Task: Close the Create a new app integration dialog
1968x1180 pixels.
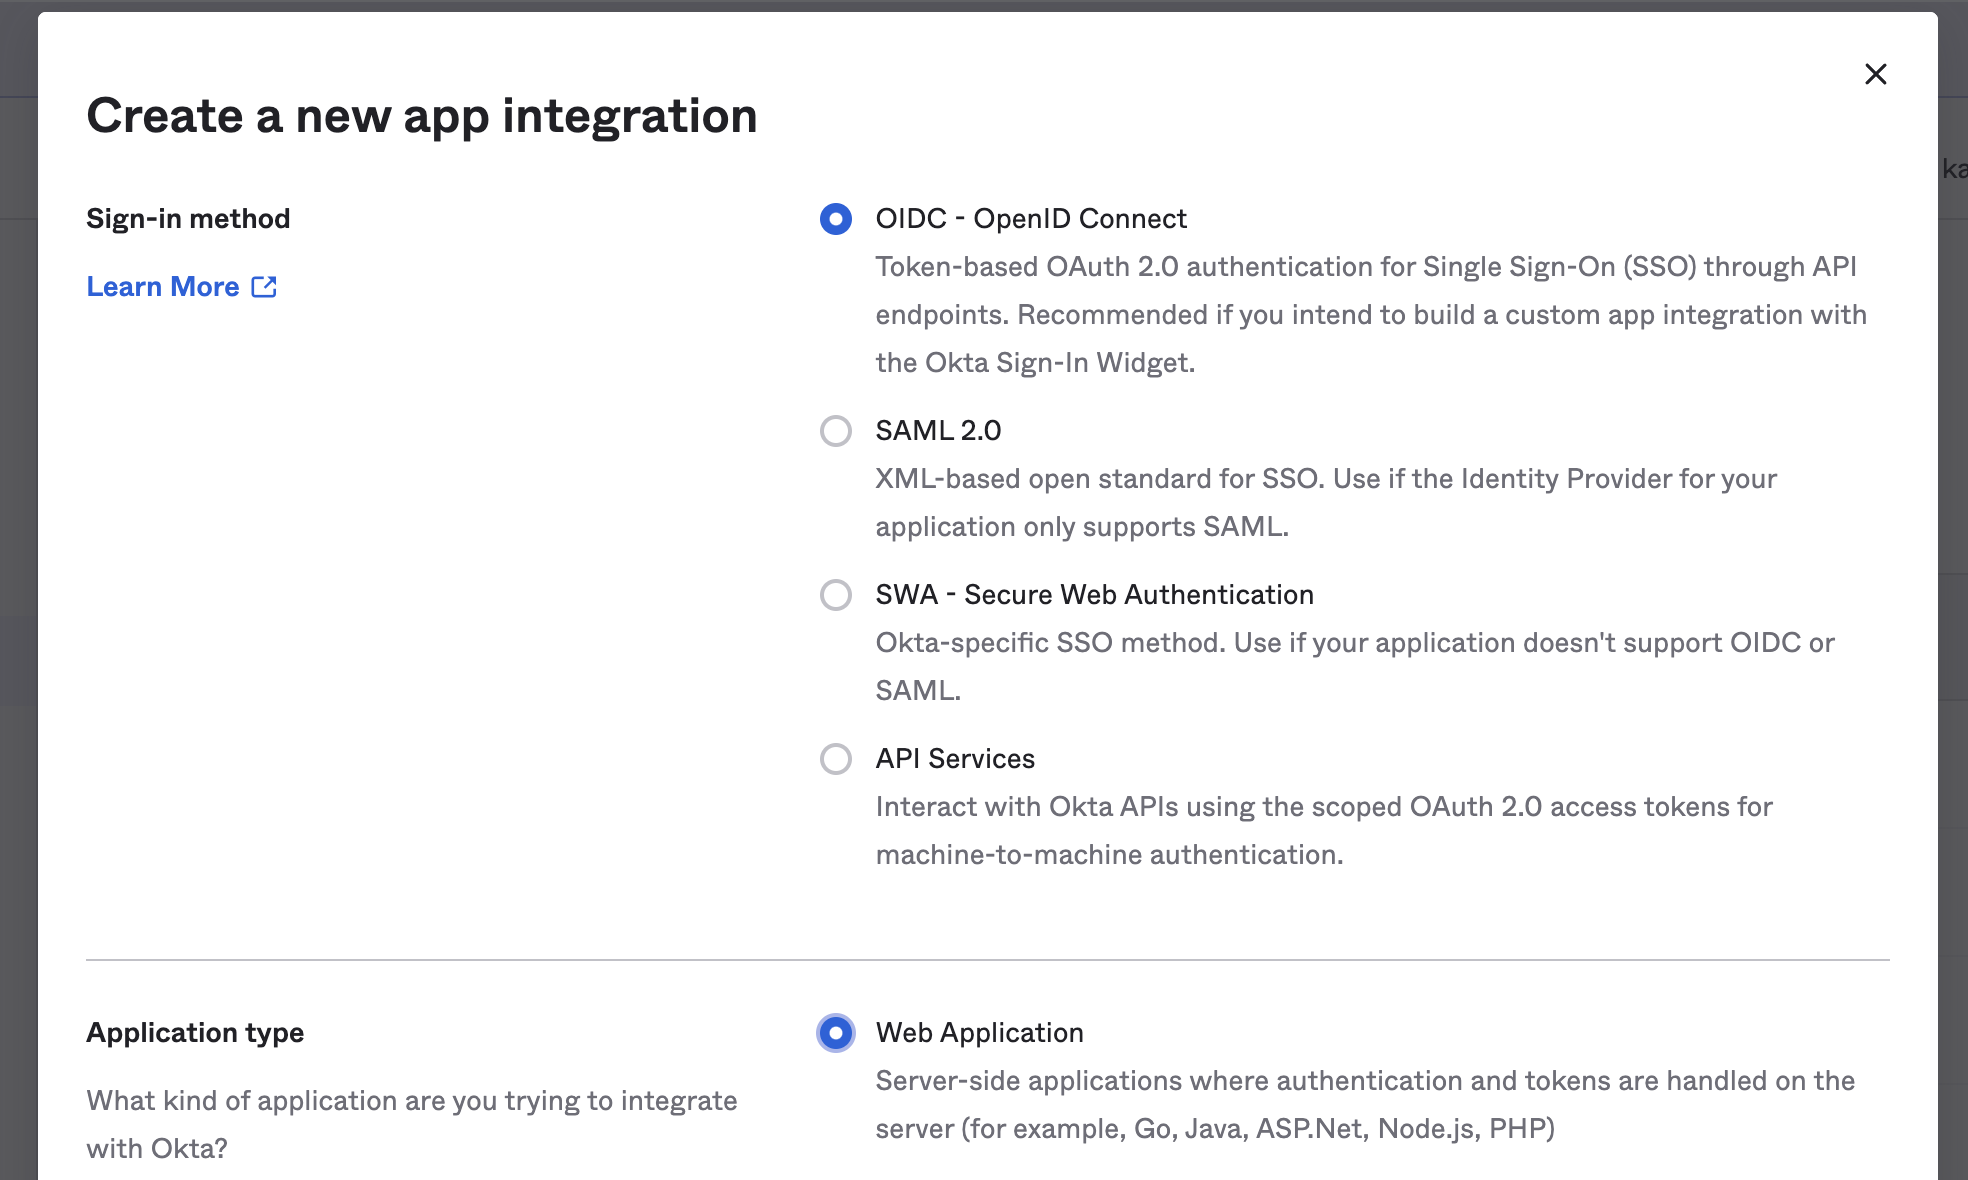Action: [1875, 74]
